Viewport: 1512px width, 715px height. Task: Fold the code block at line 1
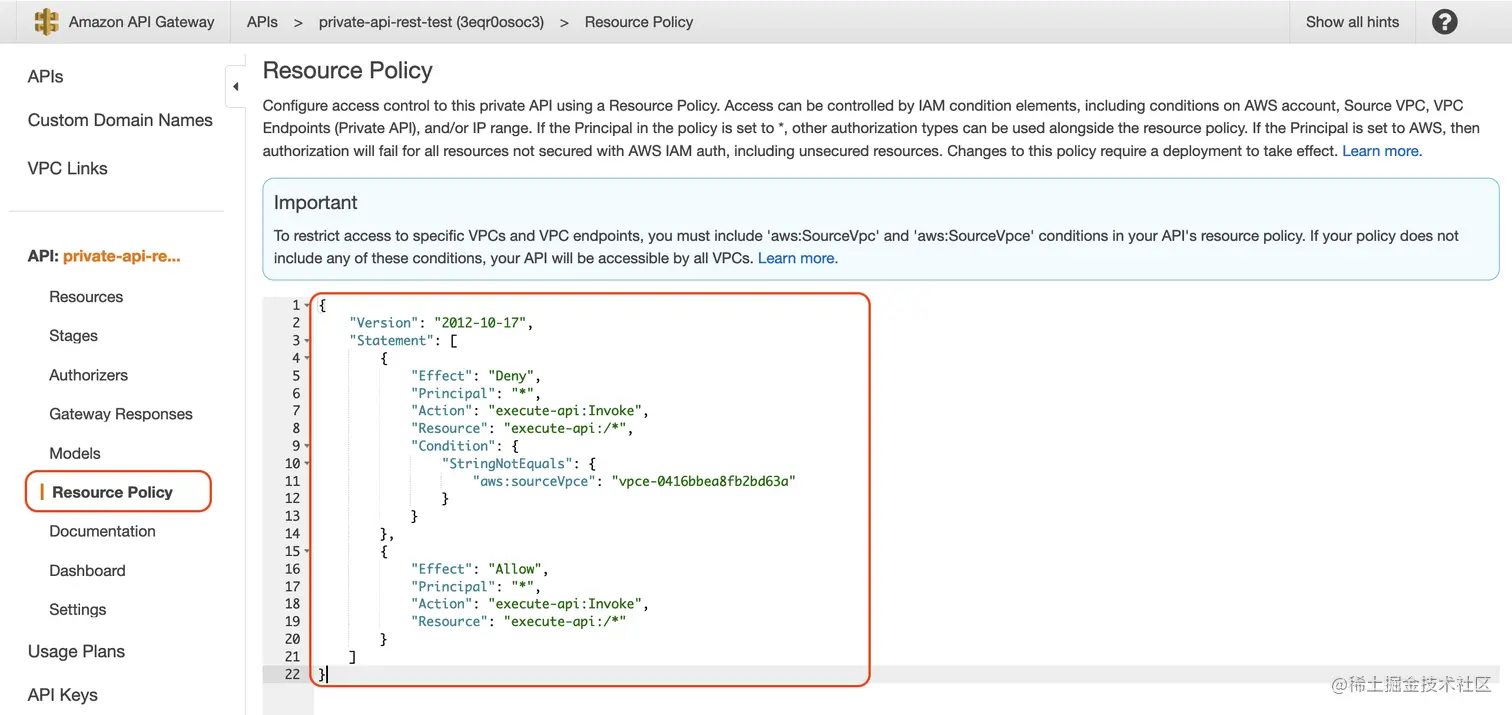pos(307,305)
